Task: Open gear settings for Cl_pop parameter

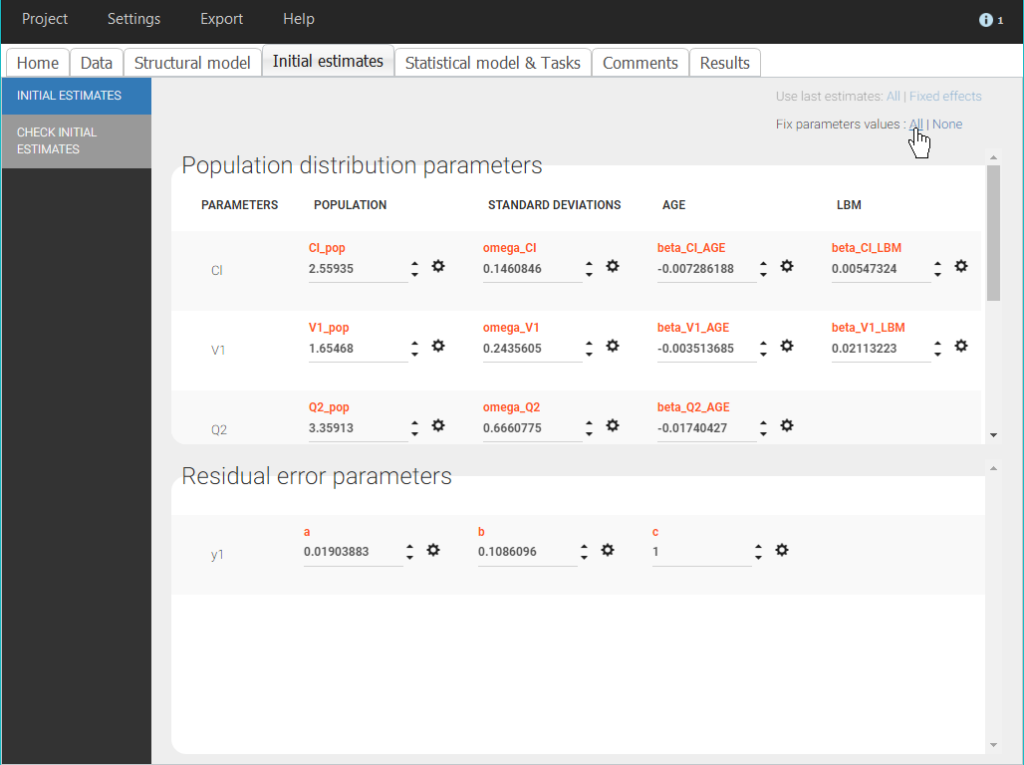Action: (438, 266)
